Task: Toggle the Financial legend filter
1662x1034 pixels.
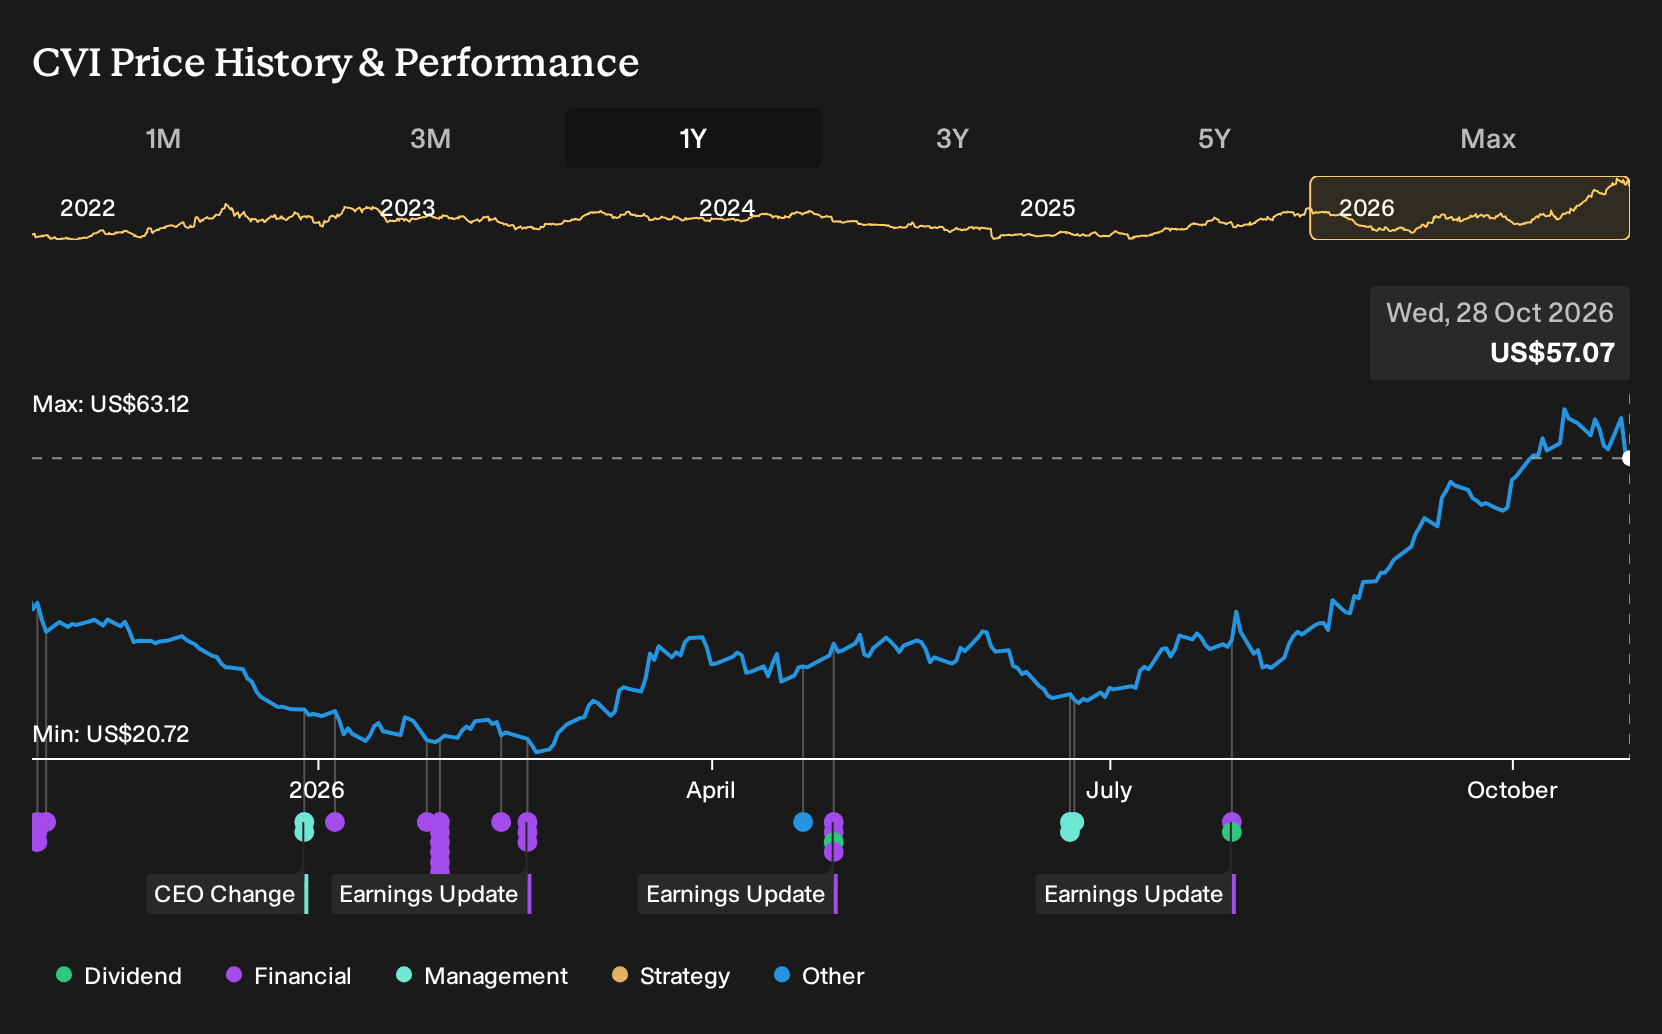Action: (x=289, y=975)
